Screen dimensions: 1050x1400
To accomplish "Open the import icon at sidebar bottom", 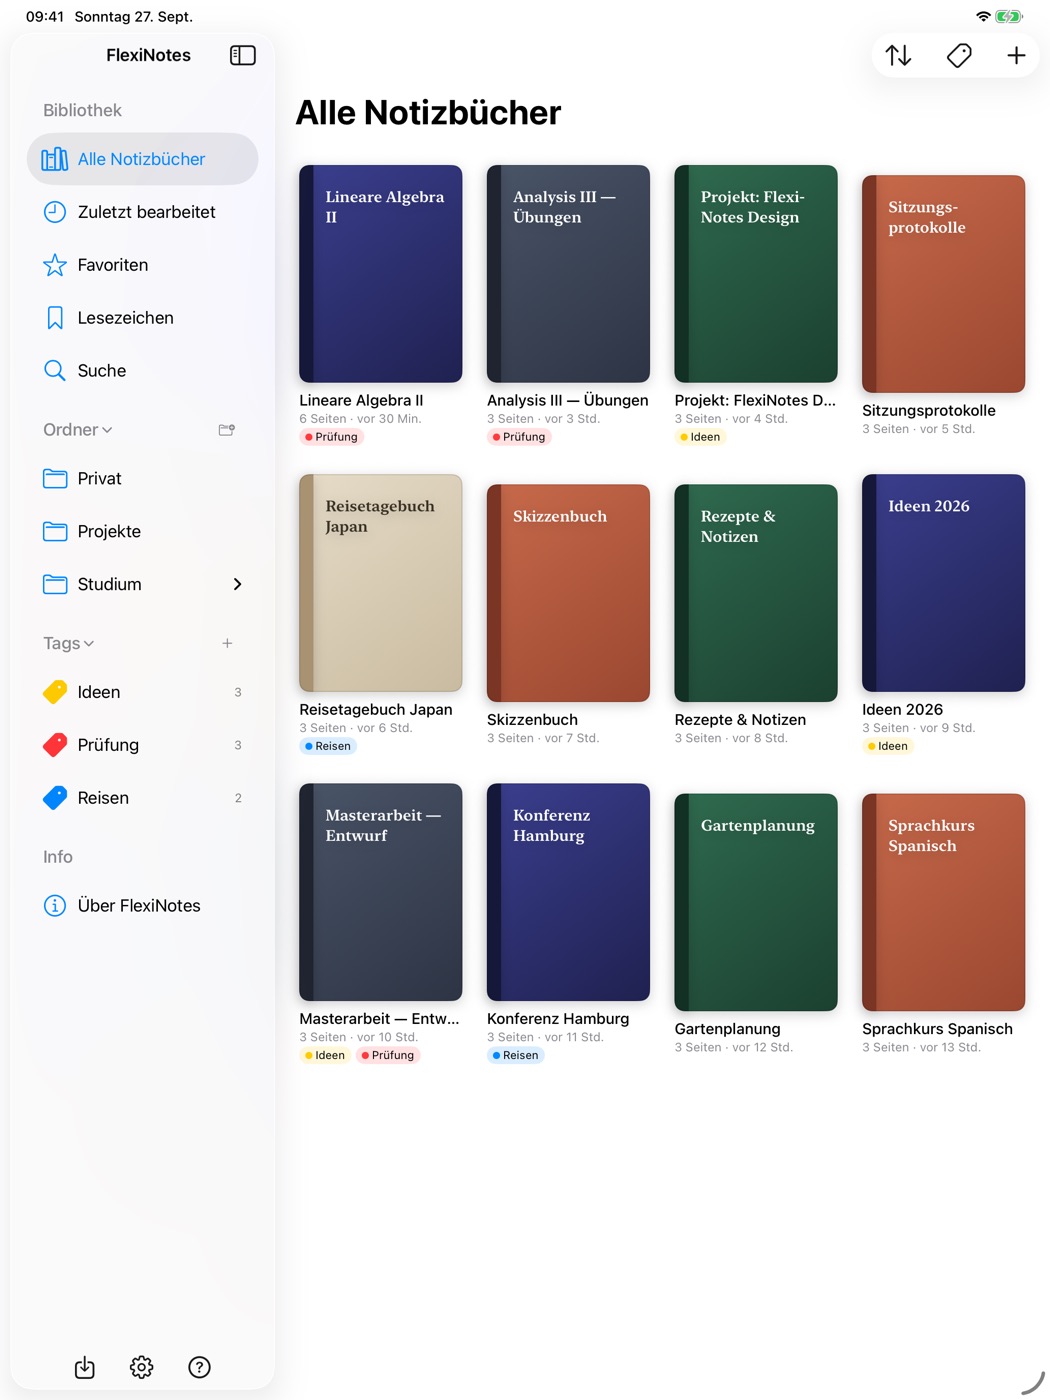I will tap(85, 1367).
